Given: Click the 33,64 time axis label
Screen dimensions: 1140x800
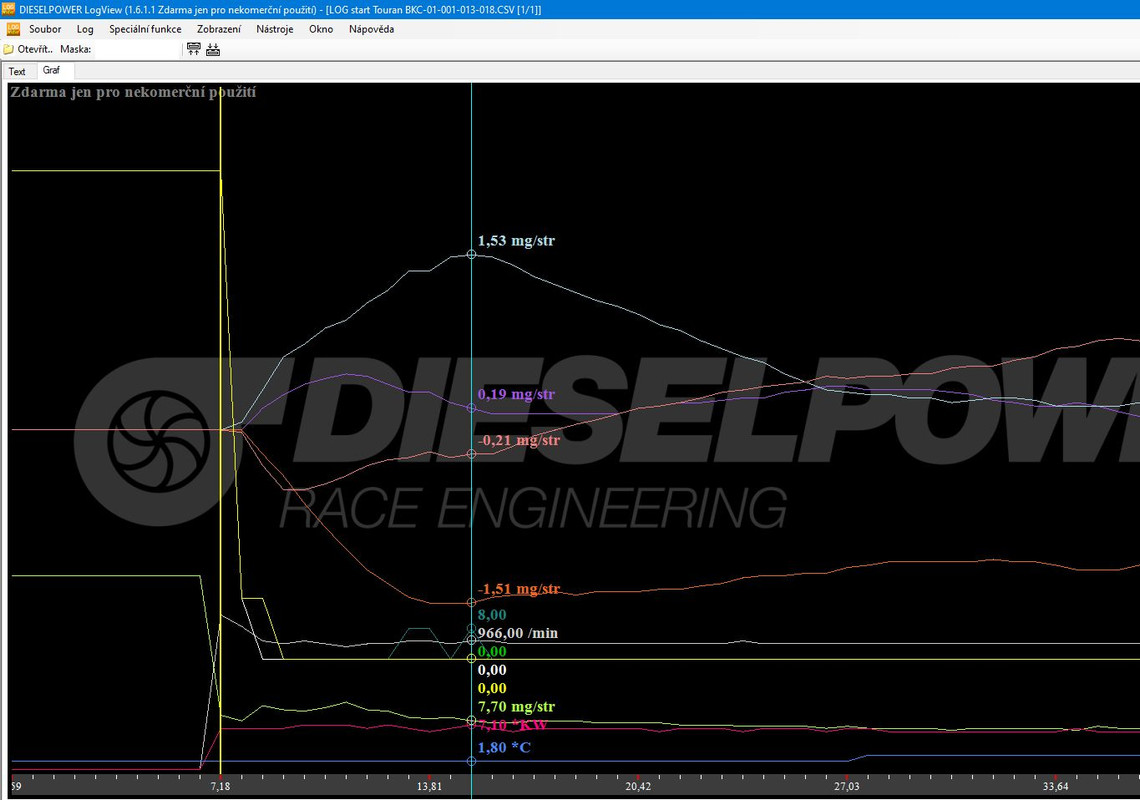Looking at the screenshot, I should [1055, 787].
